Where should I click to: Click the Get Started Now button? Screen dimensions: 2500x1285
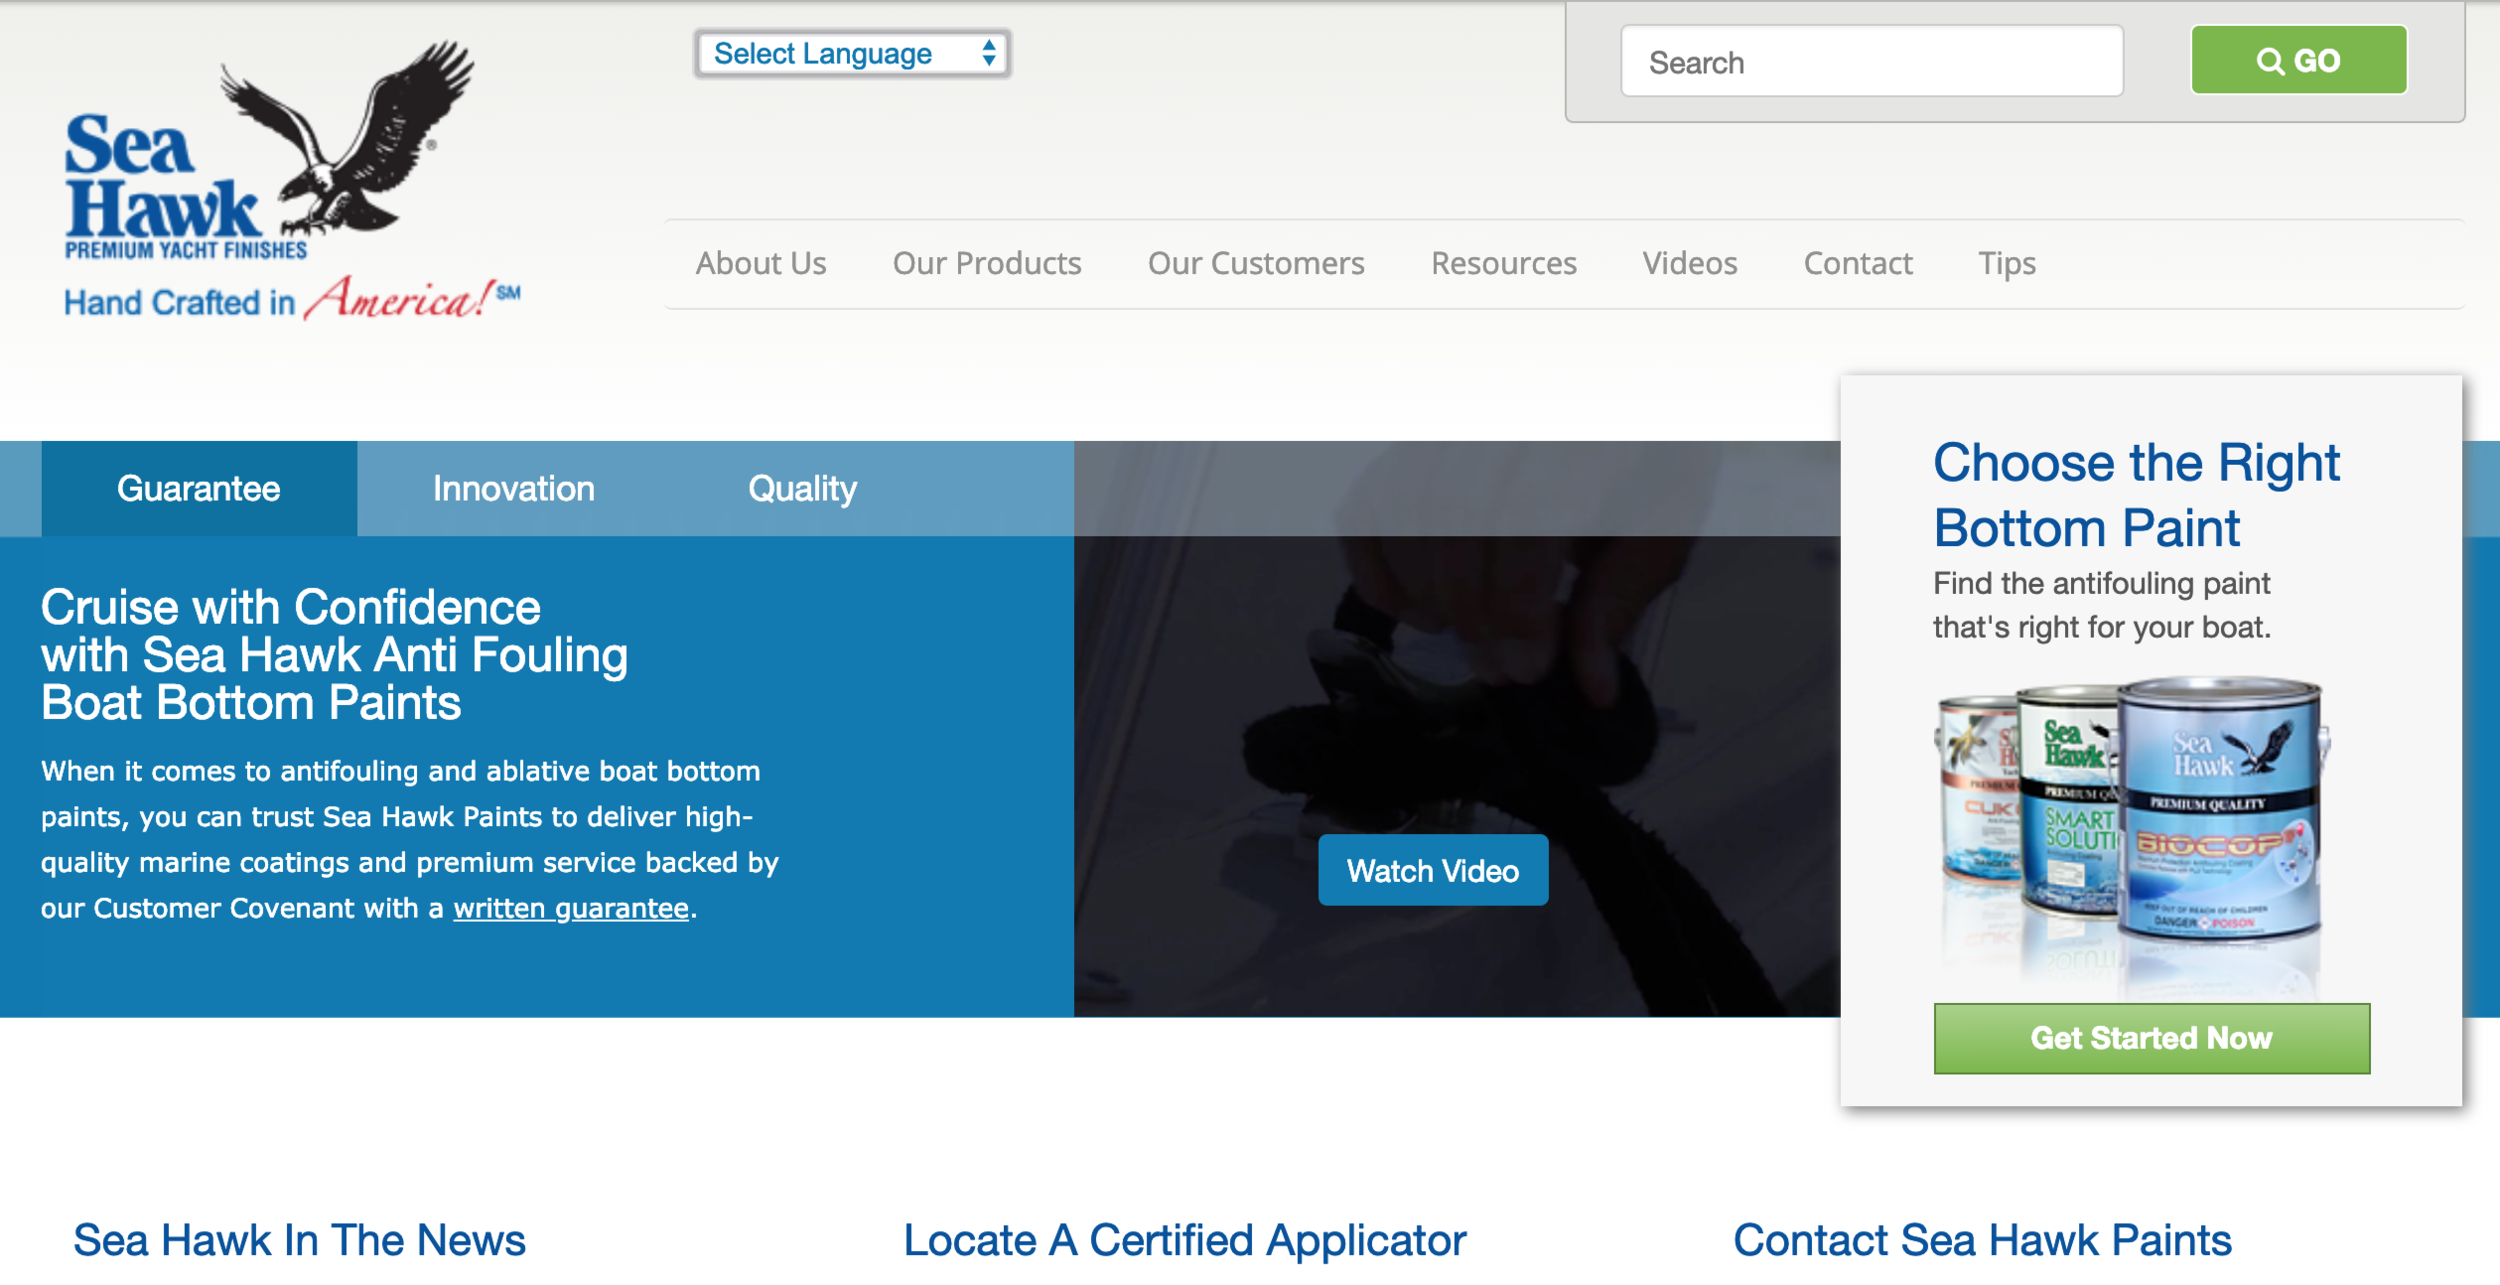pos(2151,1039)
